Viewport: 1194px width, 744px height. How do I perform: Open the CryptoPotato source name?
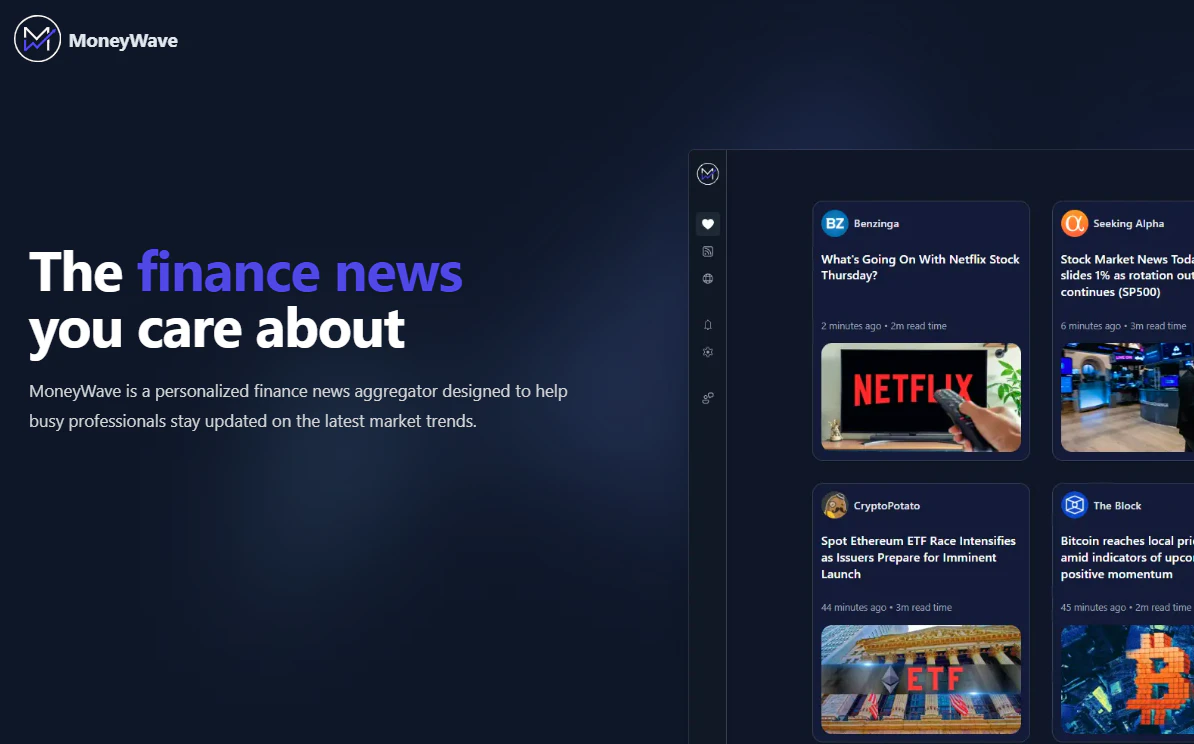point(886,506)
